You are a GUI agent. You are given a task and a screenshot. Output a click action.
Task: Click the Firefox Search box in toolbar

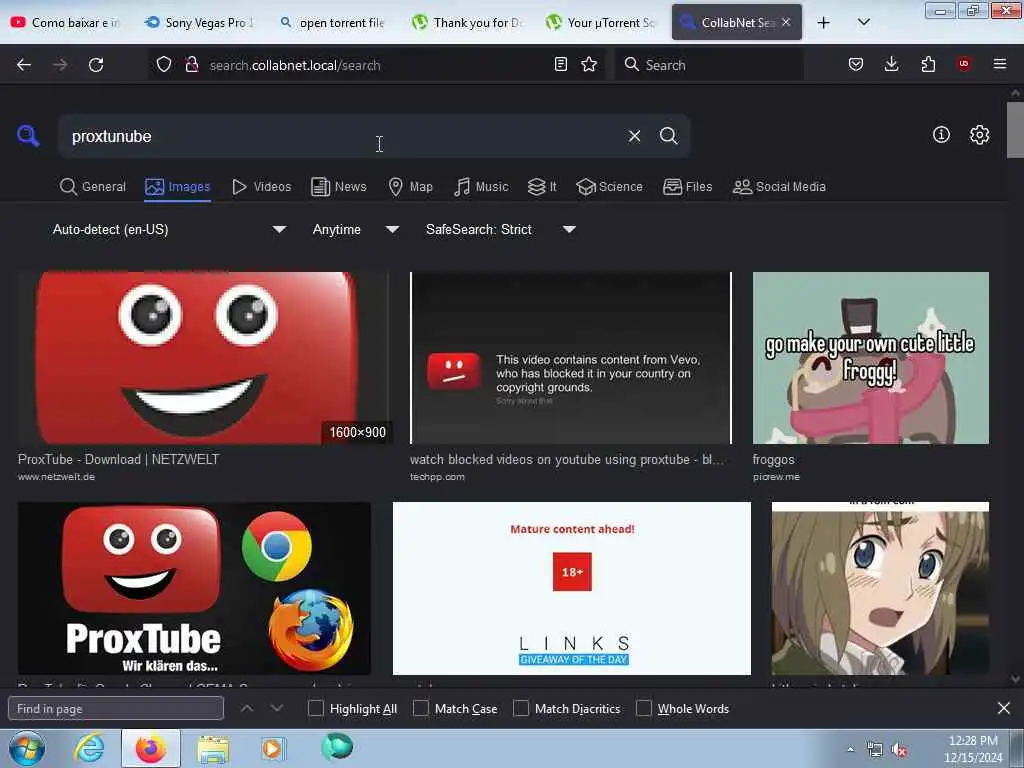coord(709,65)
